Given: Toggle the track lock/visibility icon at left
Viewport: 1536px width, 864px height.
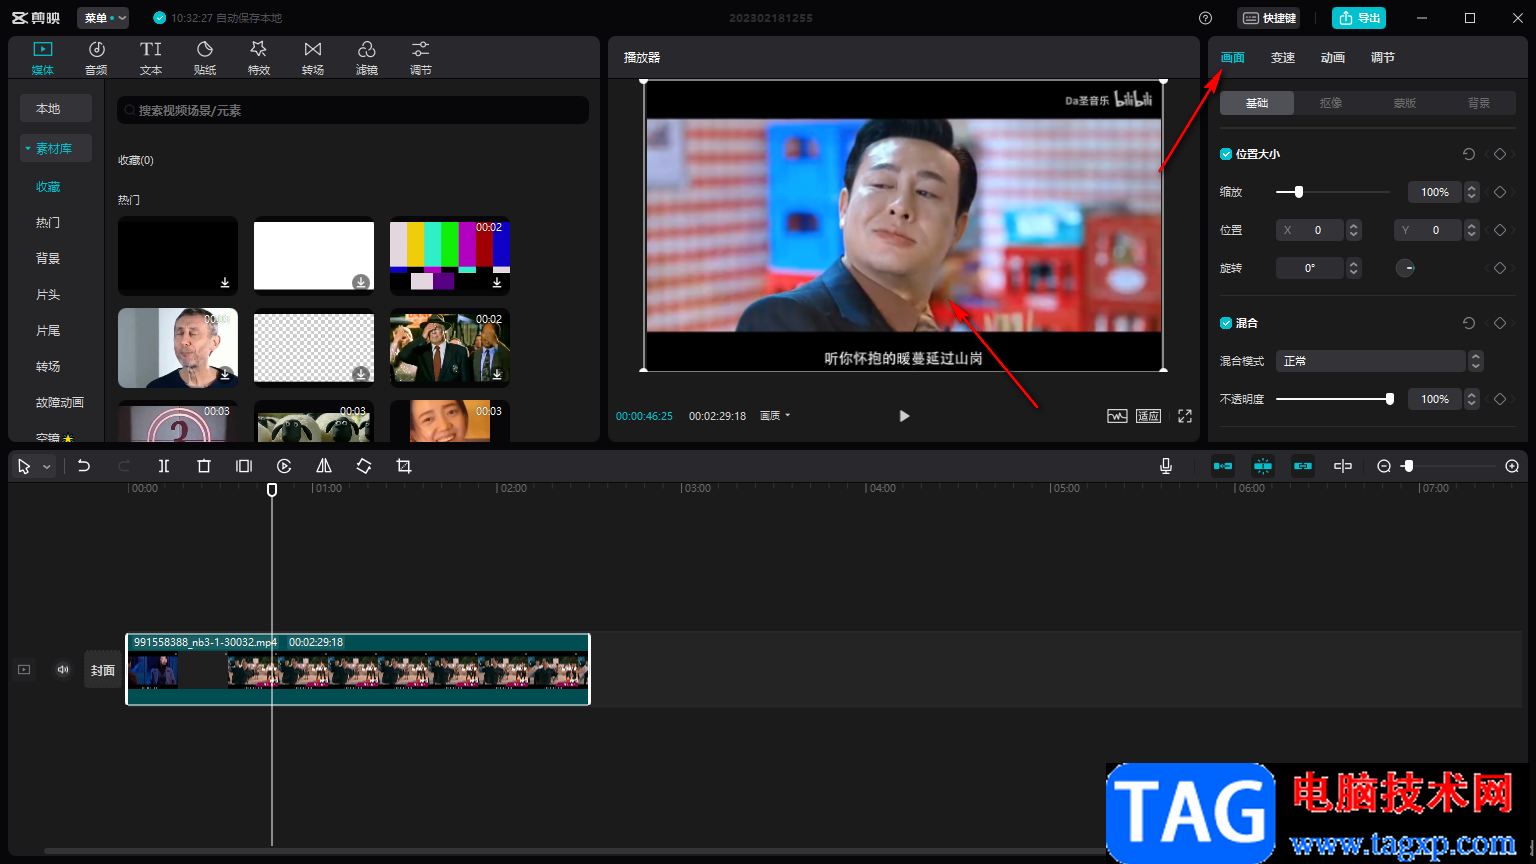Looking at the screenshot, I should click(x=24, y=670).
